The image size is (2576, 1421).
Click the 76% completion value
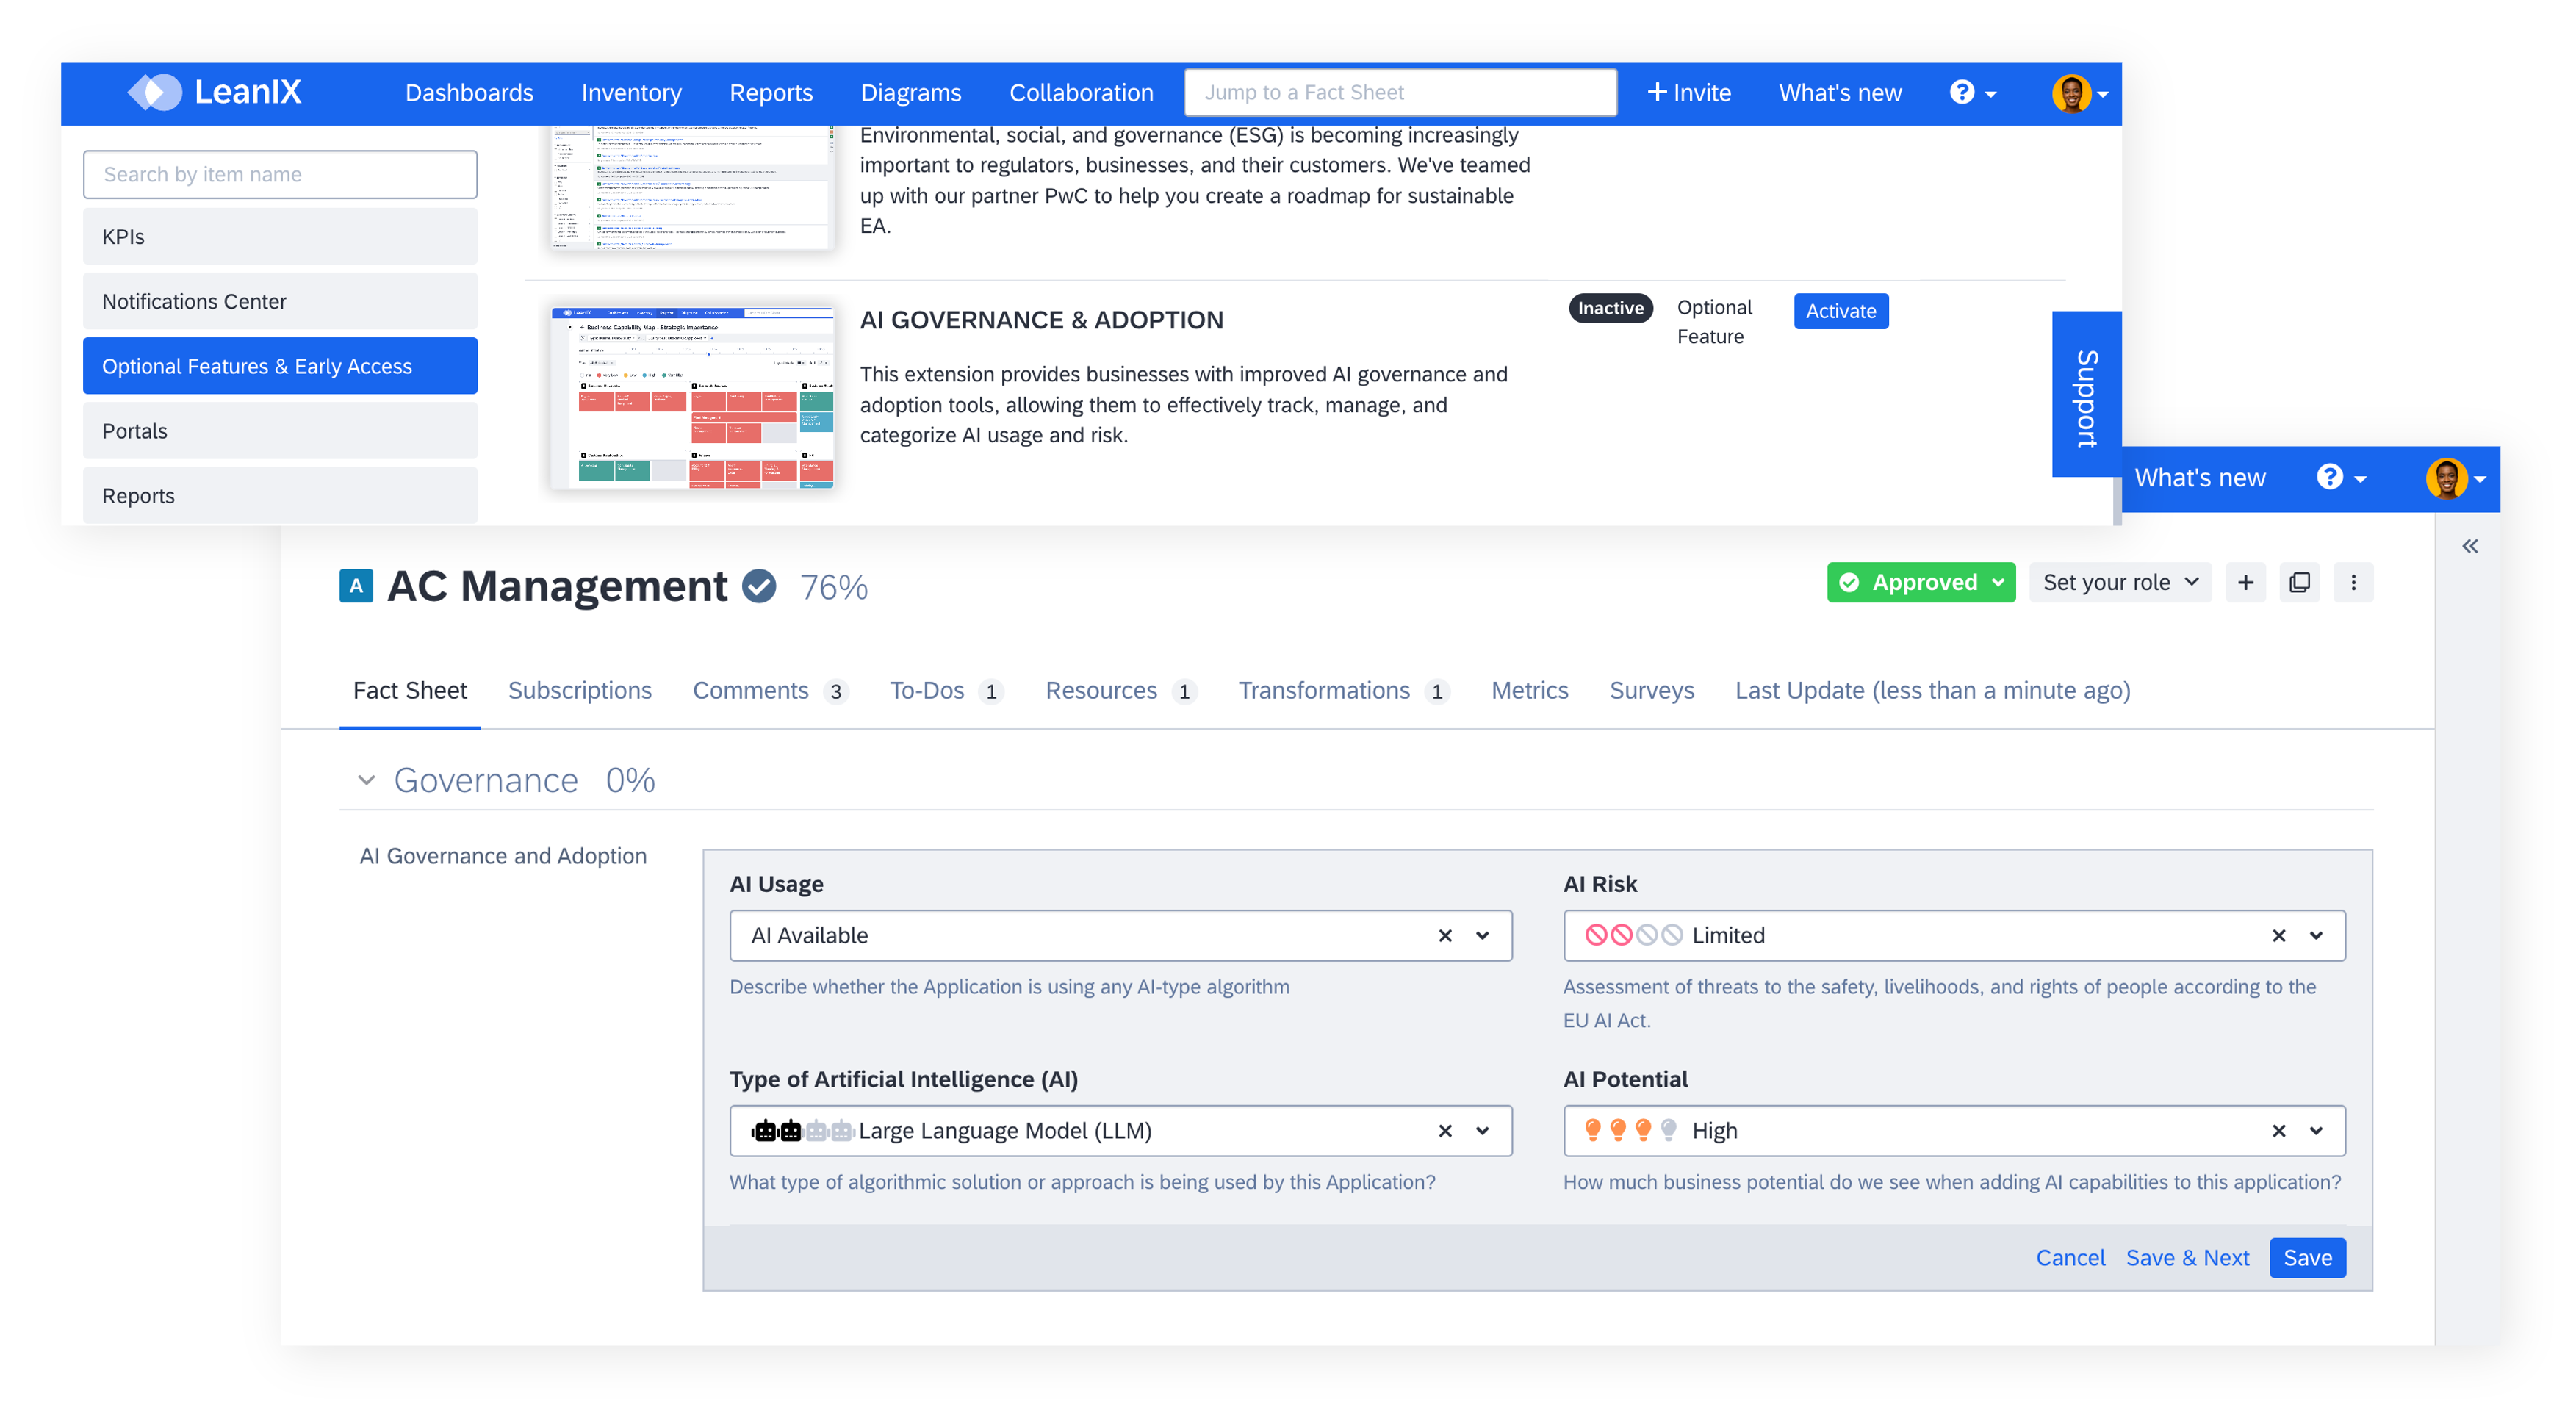833,587
